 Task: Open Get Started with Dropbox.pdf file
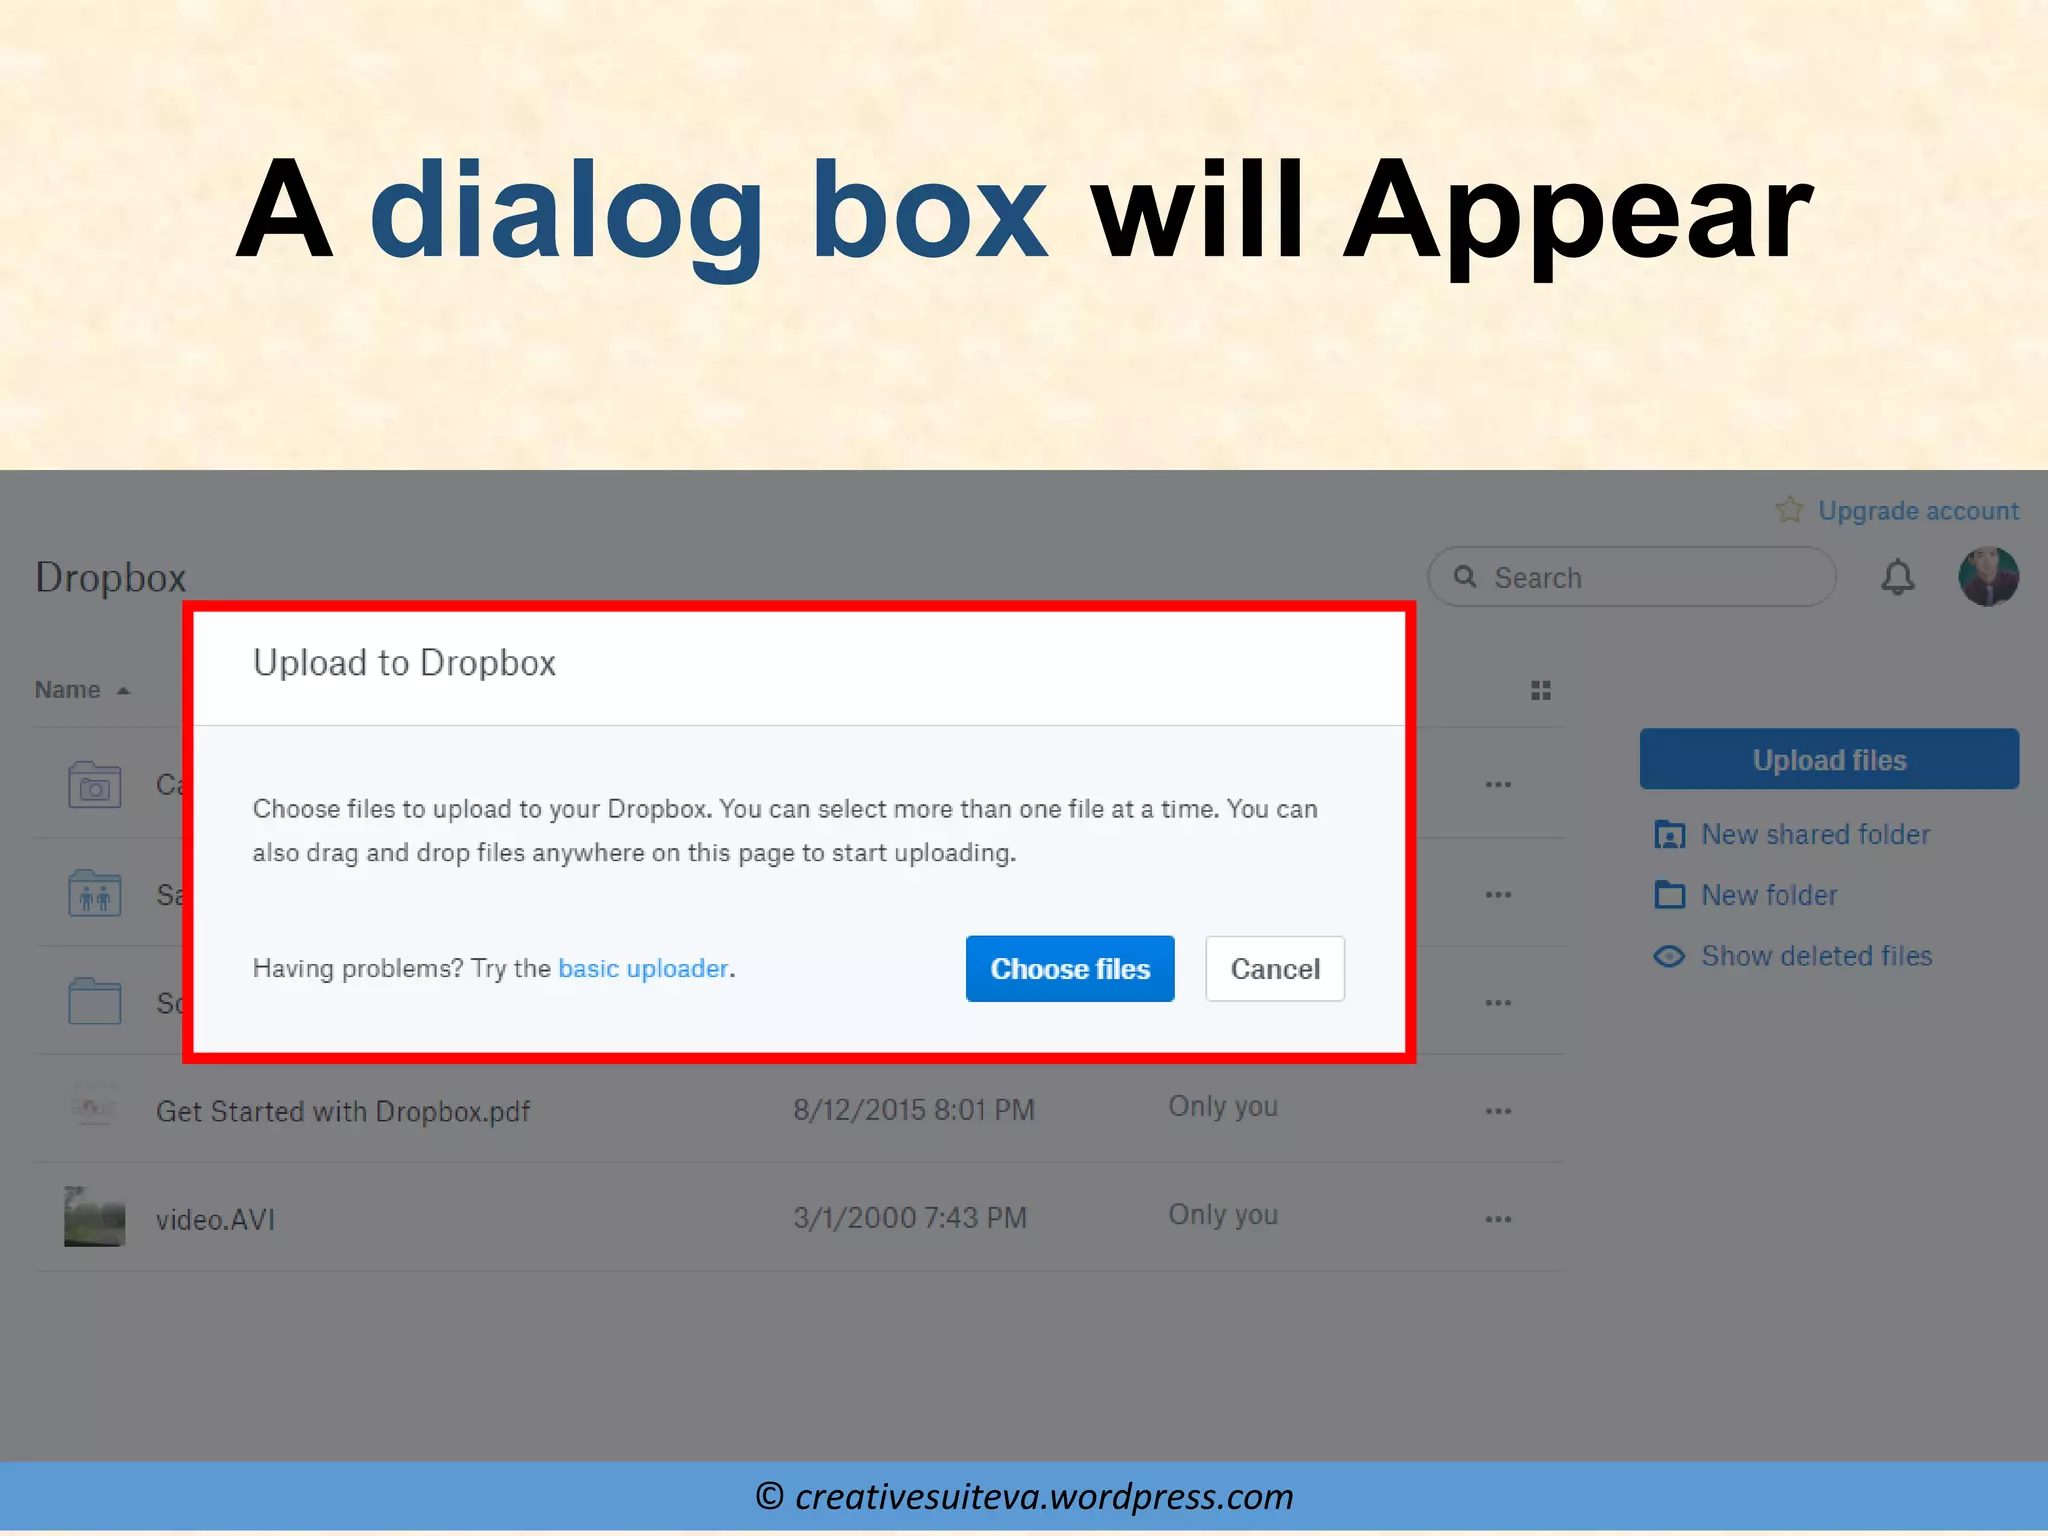pos(343,1111)
